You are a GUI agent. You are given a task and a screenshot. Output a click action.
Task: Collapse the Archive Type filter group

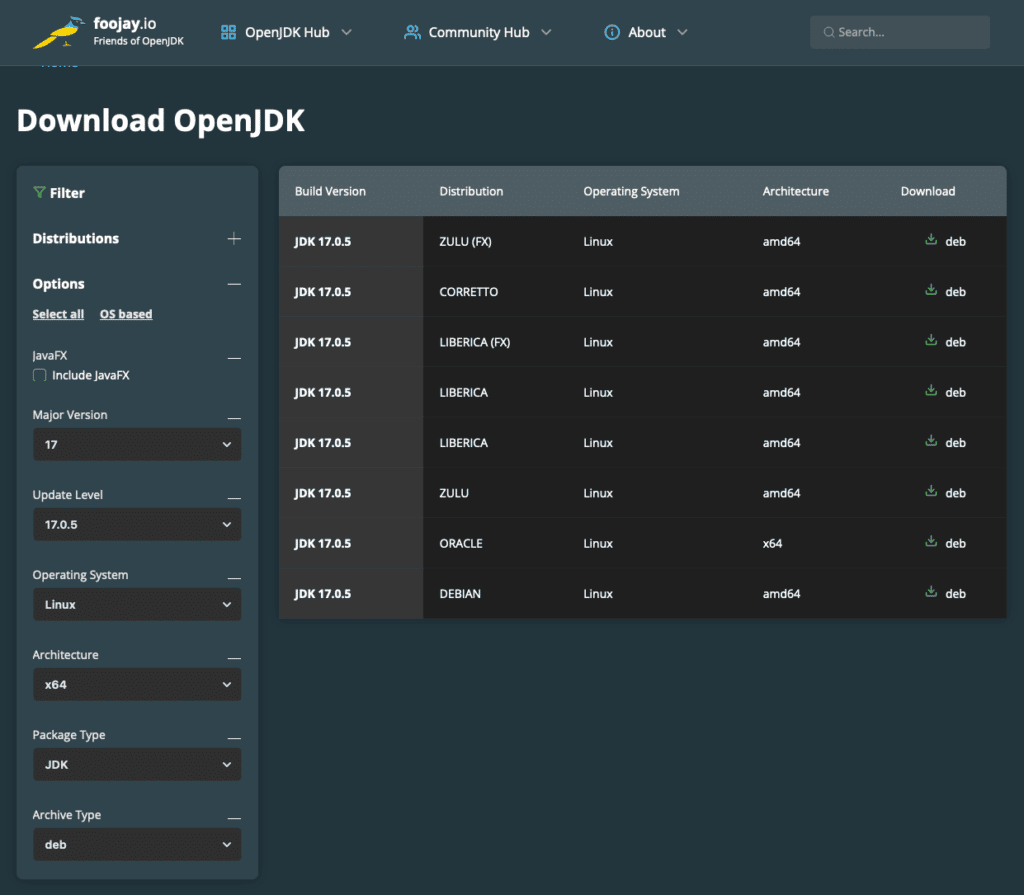[x=234, y=819]
